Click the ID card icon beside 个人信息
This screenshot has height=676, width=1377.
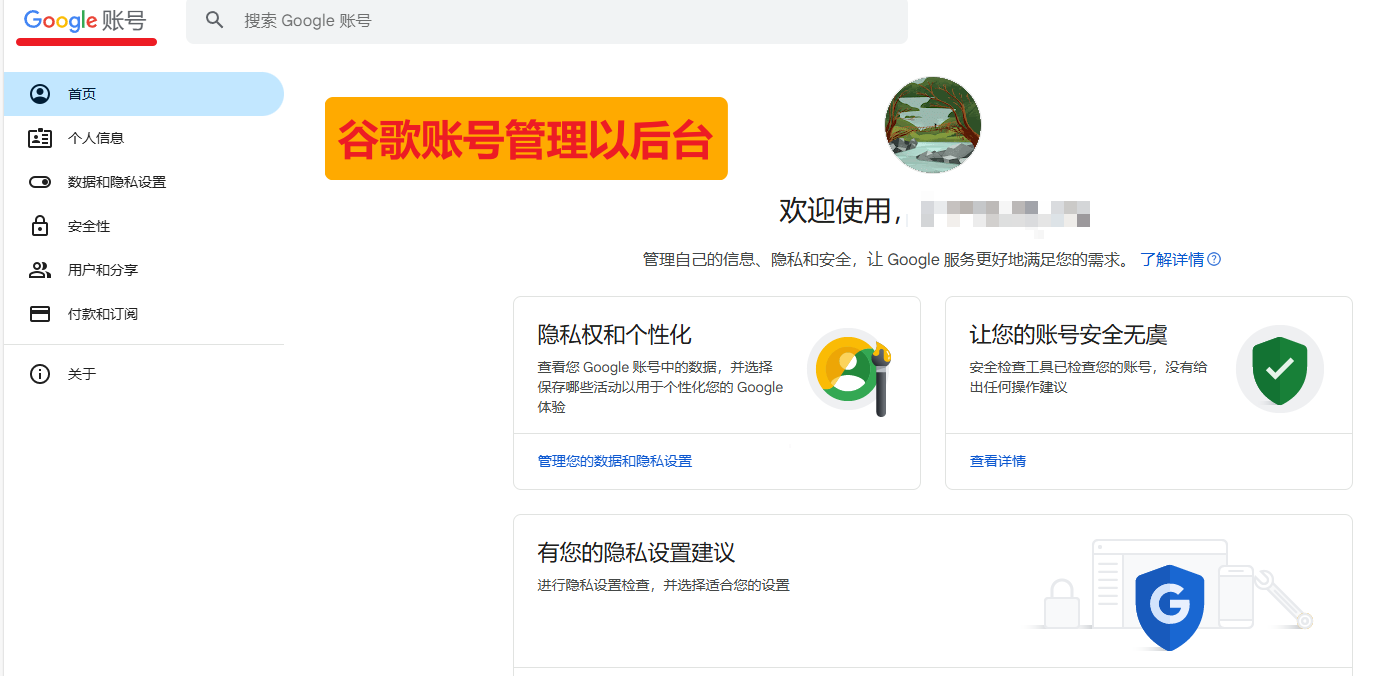(x=40, y=138)
